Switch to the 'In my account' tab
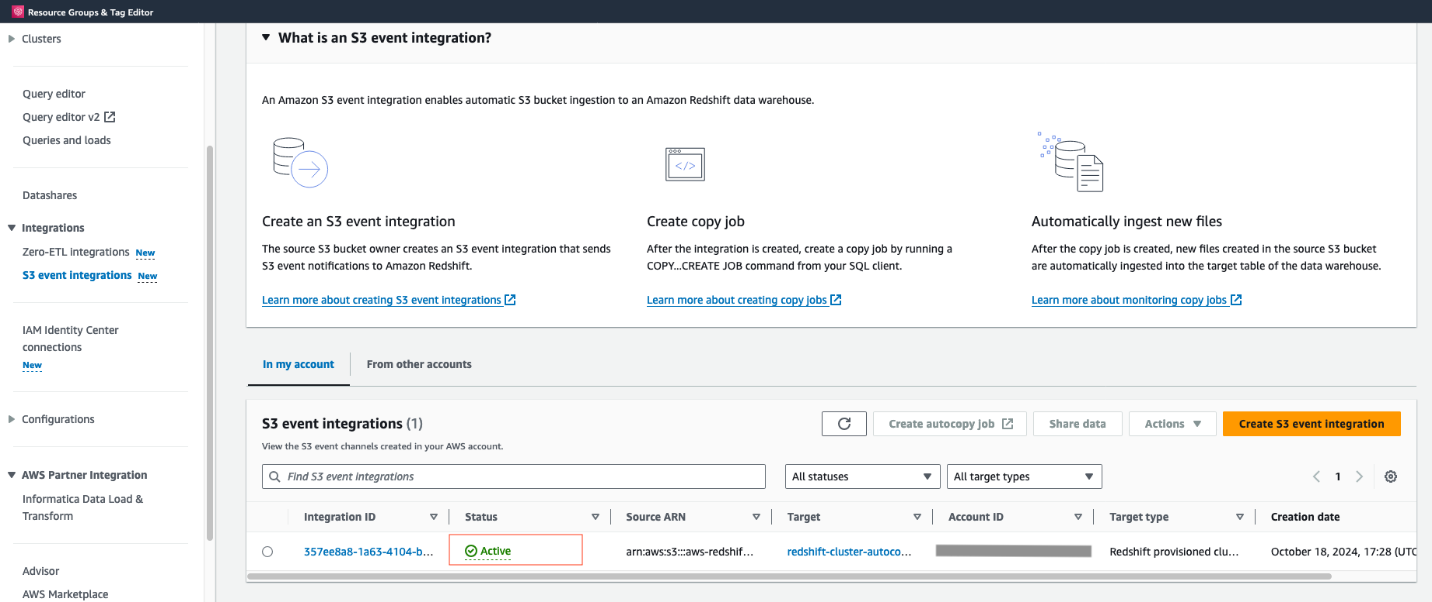1432x602 pixels. [298, 364]
